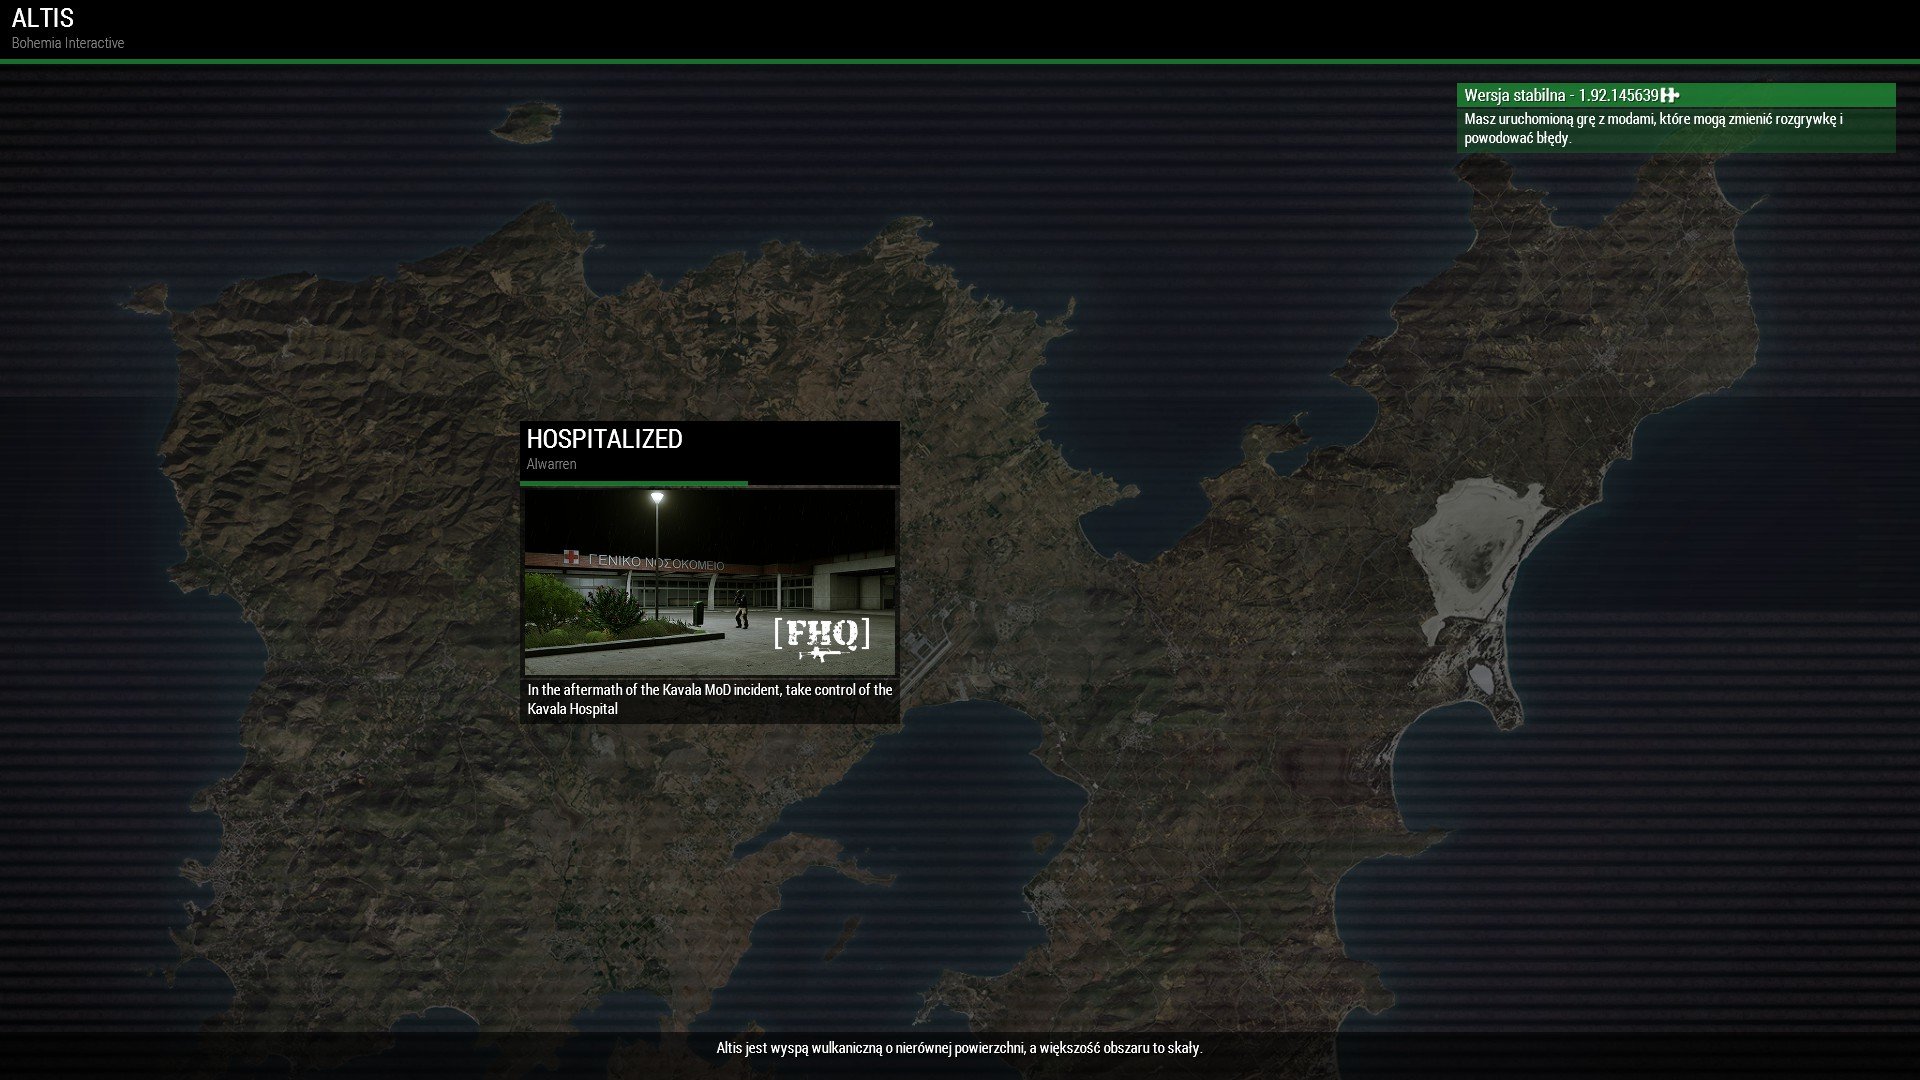Click the author name Alwarren
Viewport: 1920px width, 1080px height.
pyautogui.click(x=551, y=464)
